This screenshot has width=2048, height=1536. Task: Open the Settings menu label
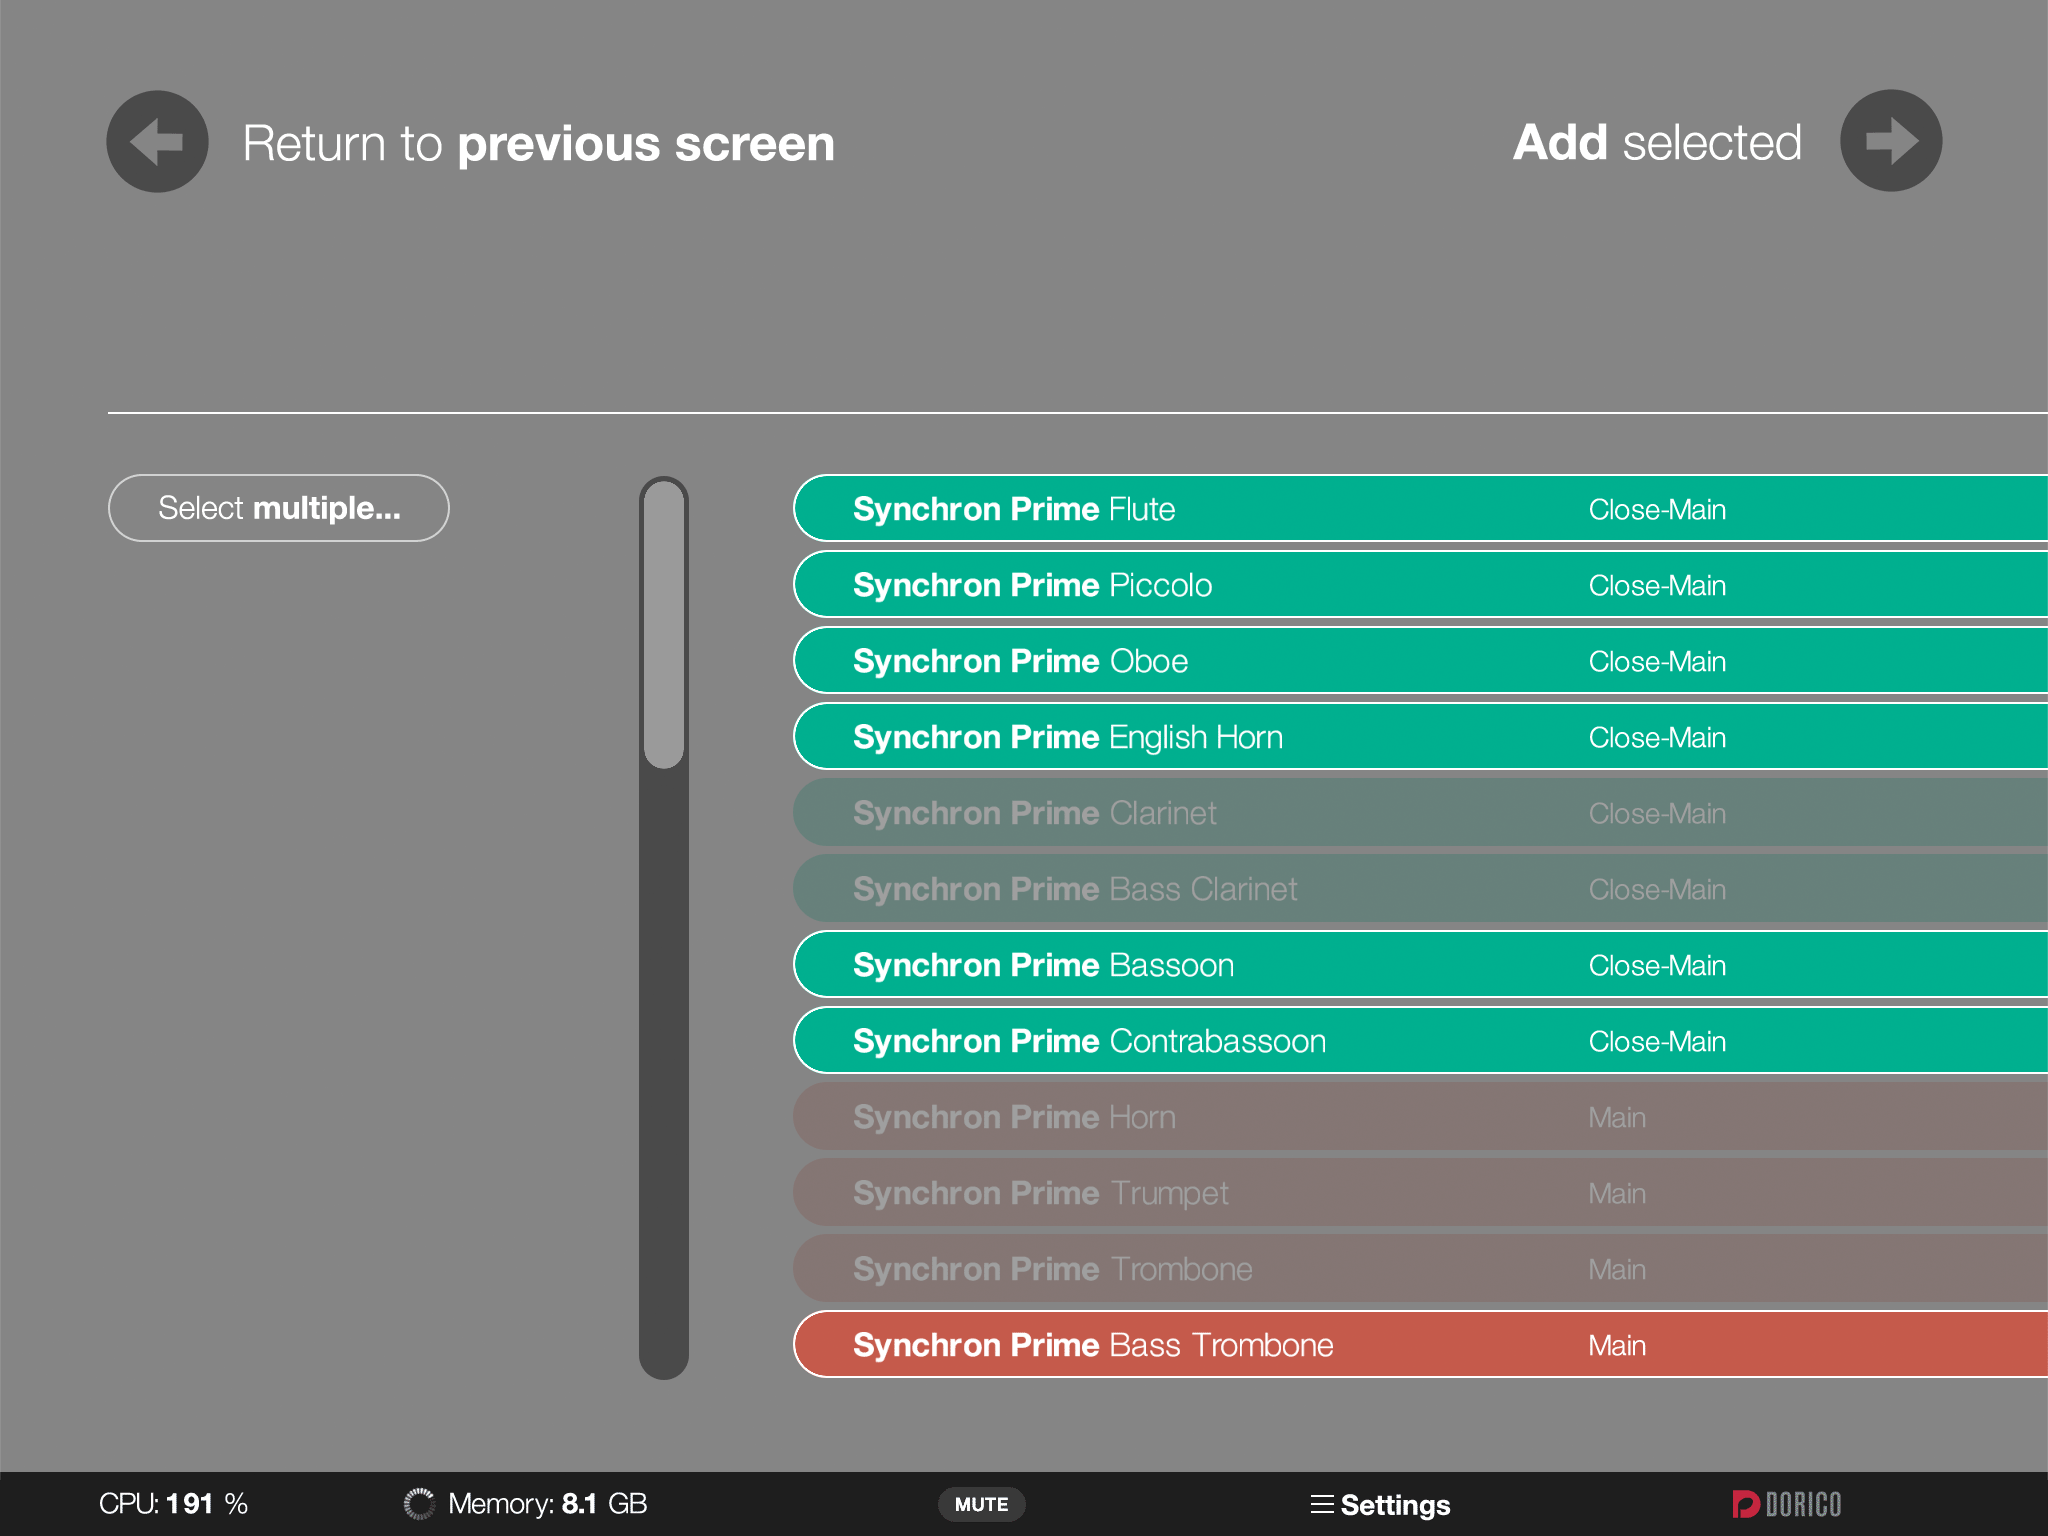pos(1395,1504)
